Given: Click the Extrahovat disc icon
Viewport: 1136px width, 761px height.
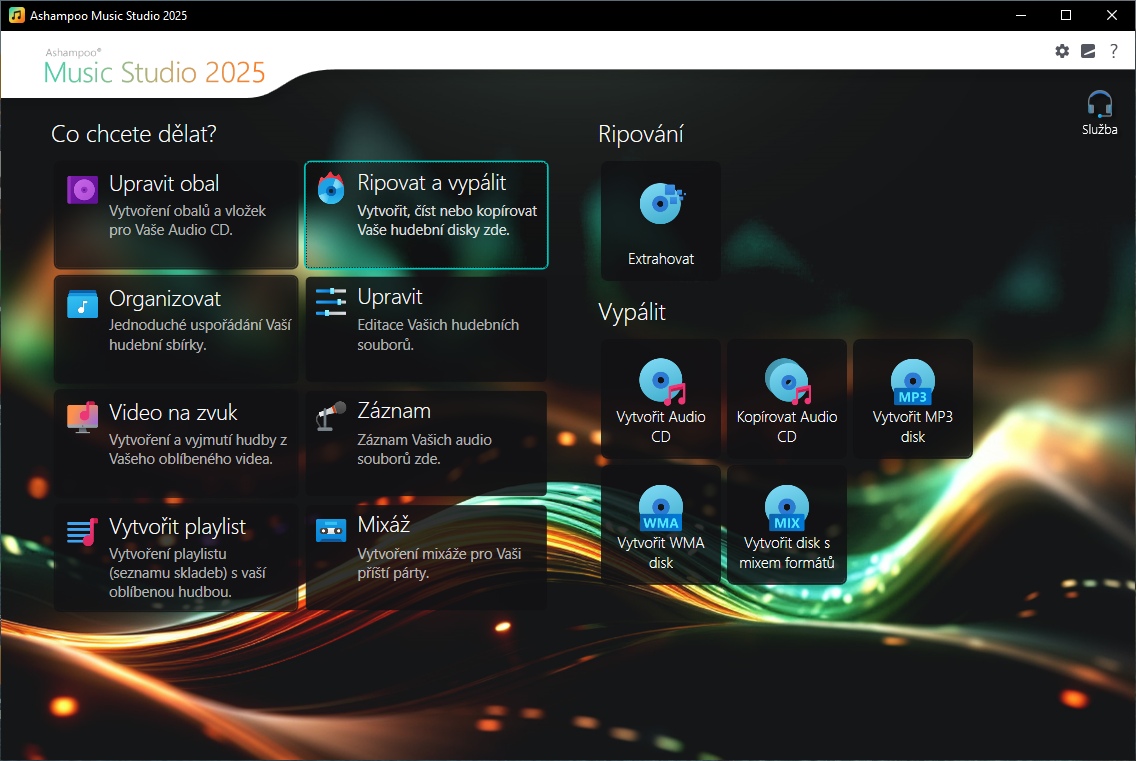Looking at the screenshot, I should click(x=661, y=203).
